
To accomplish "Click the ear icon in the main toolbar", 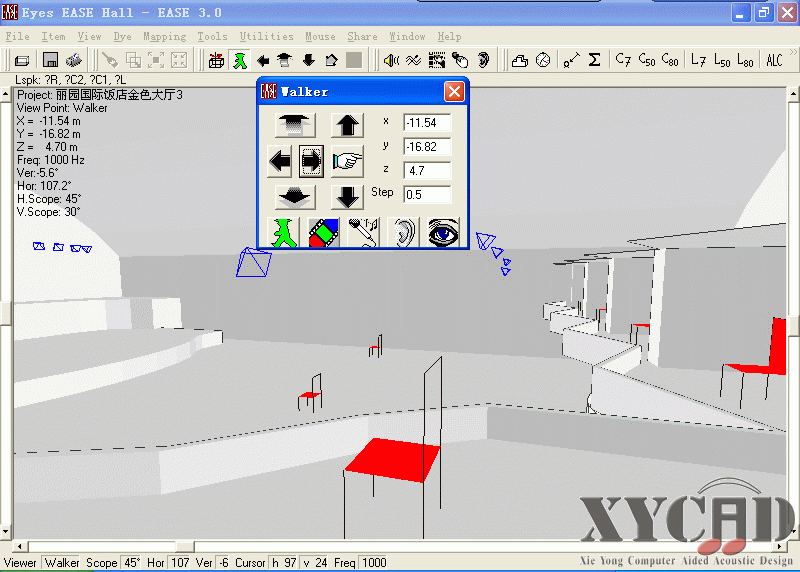I will tap(483, 60).
